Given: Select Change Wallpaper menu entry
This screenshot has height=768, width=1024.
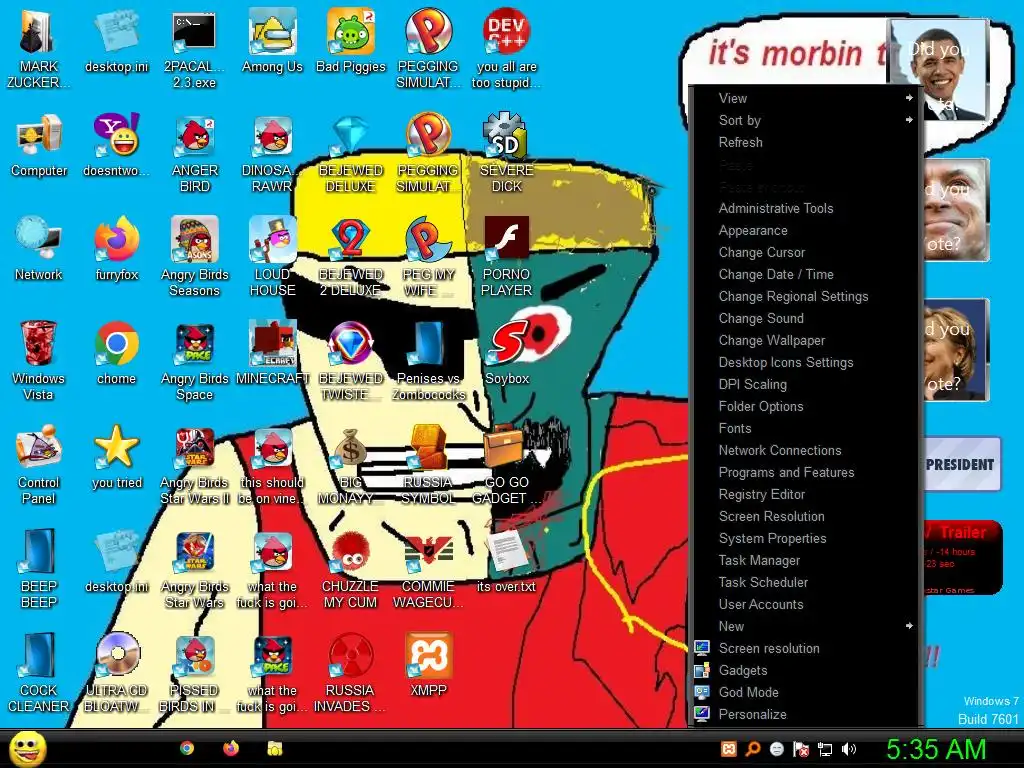Looking at the screenshot, I should click(x=807, y=340).
